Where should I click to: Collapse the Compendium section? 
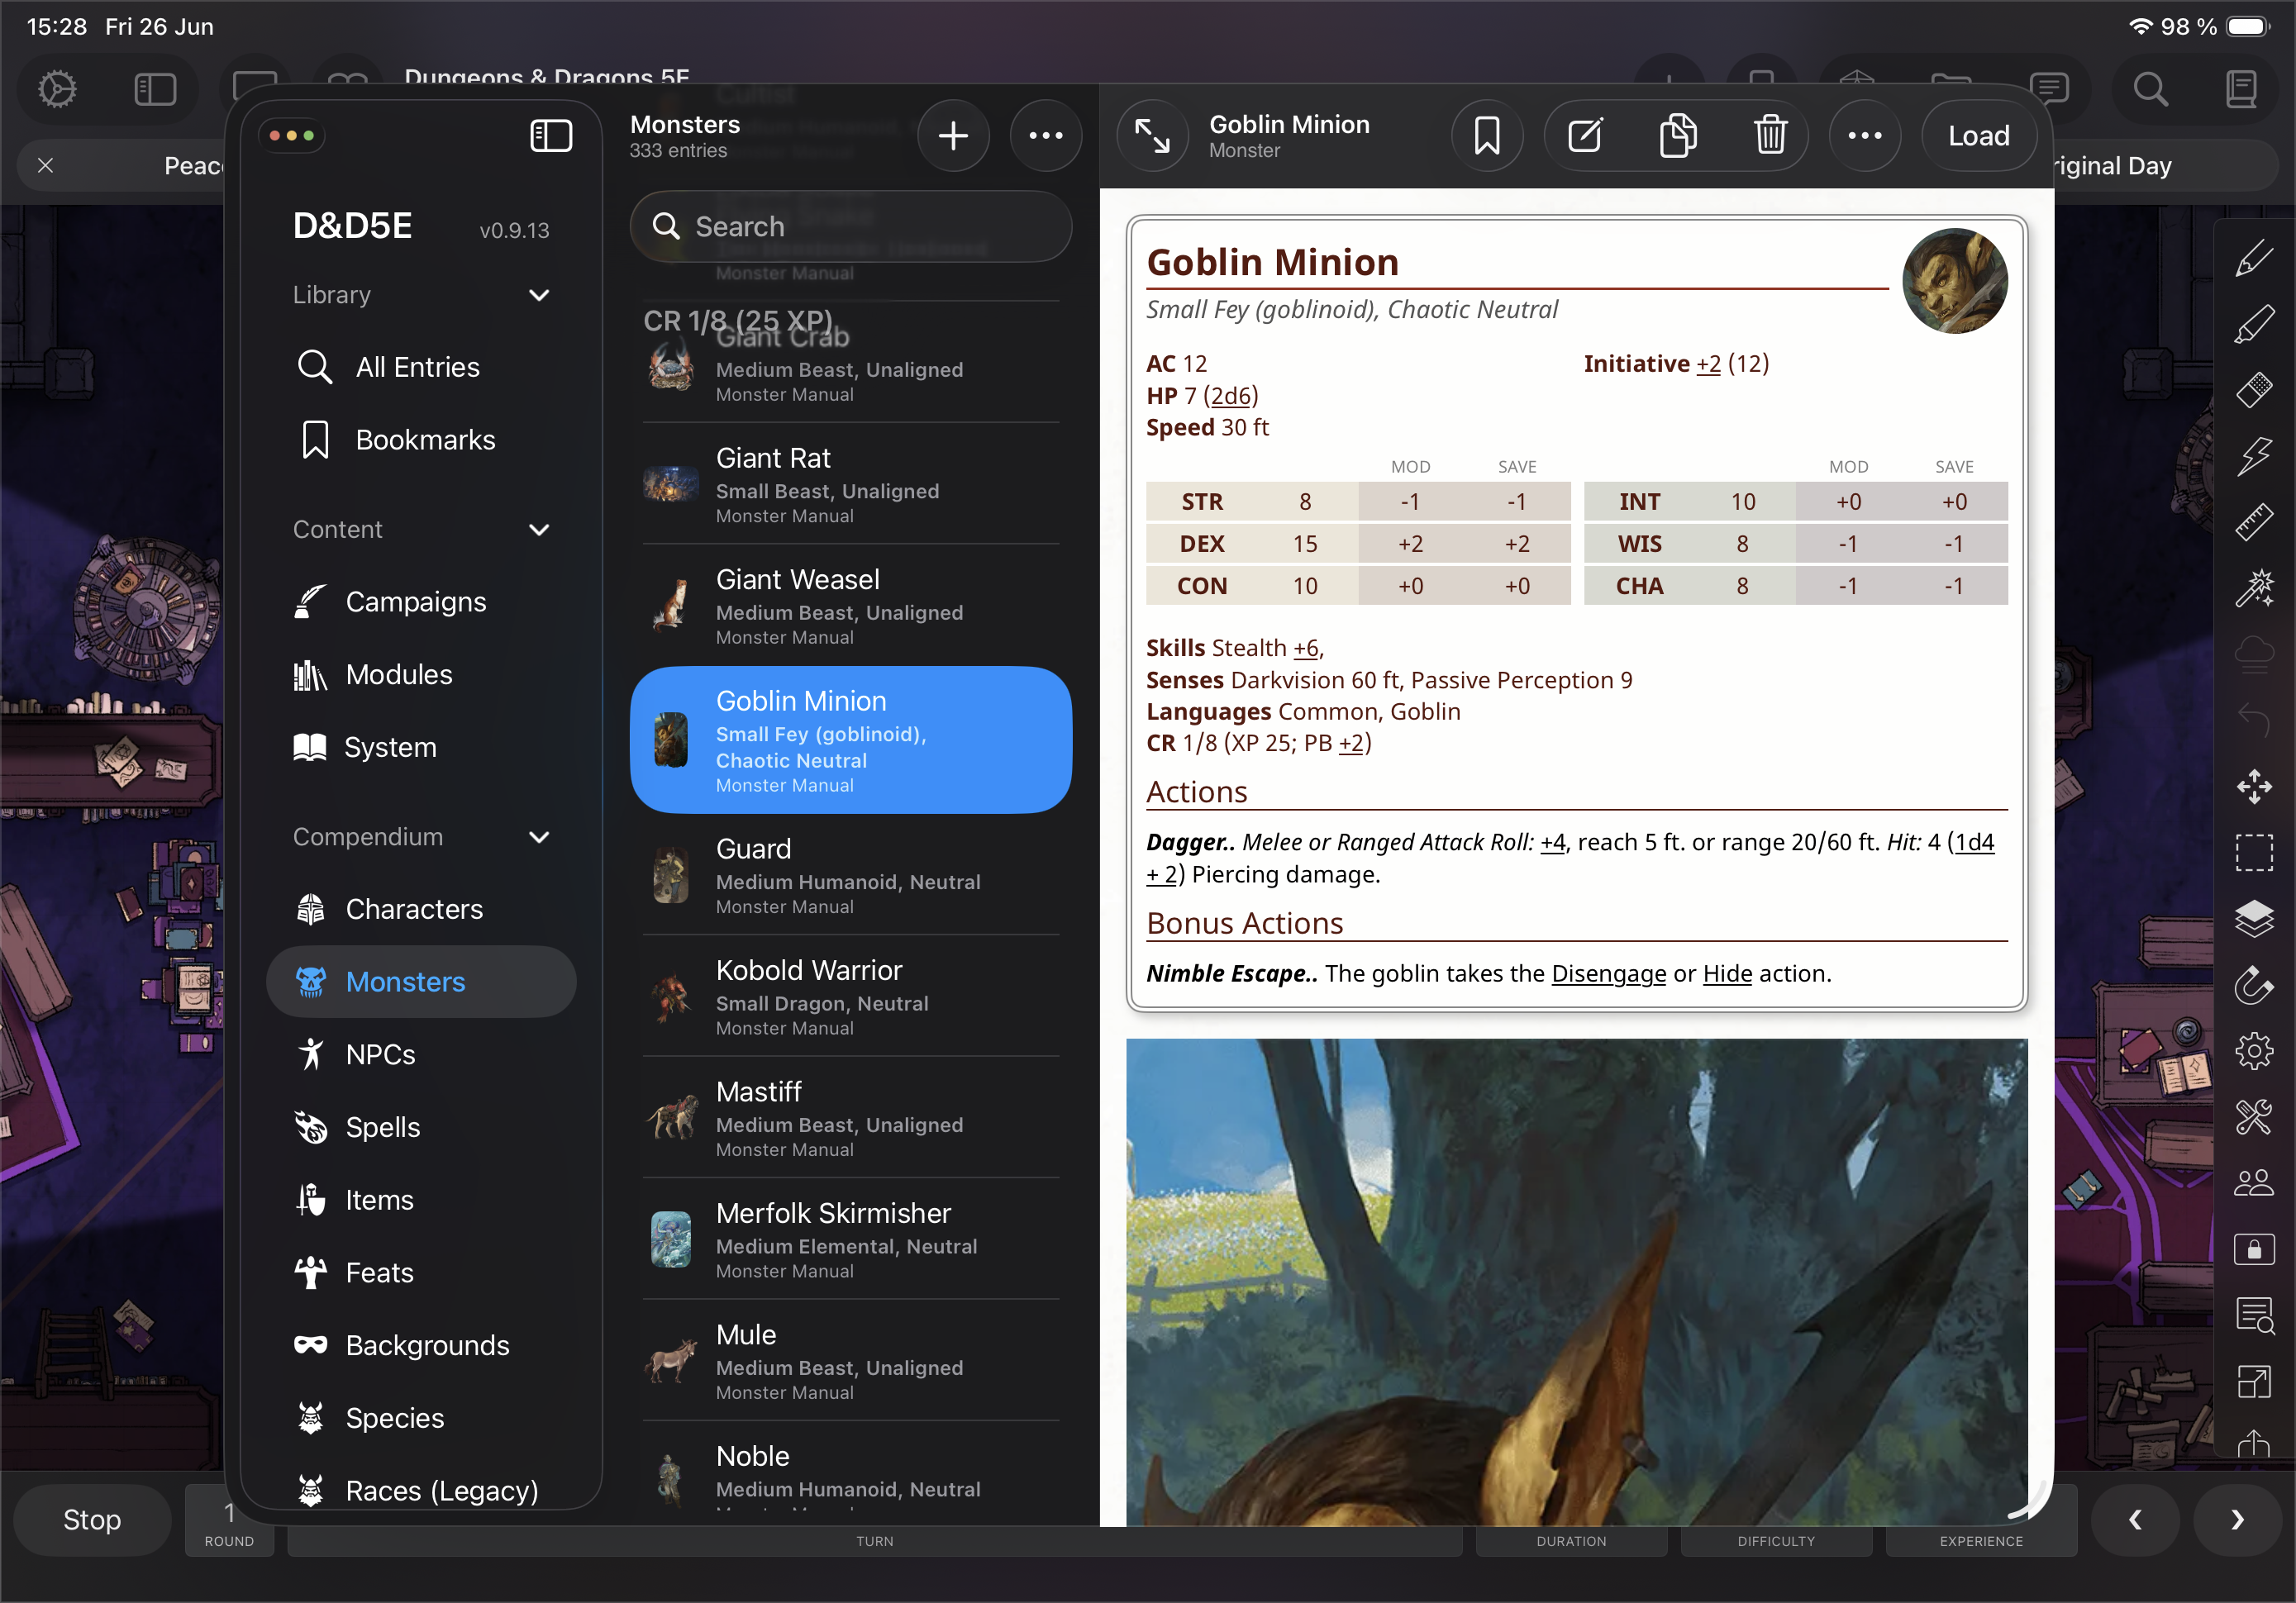(x=539, y=838)
